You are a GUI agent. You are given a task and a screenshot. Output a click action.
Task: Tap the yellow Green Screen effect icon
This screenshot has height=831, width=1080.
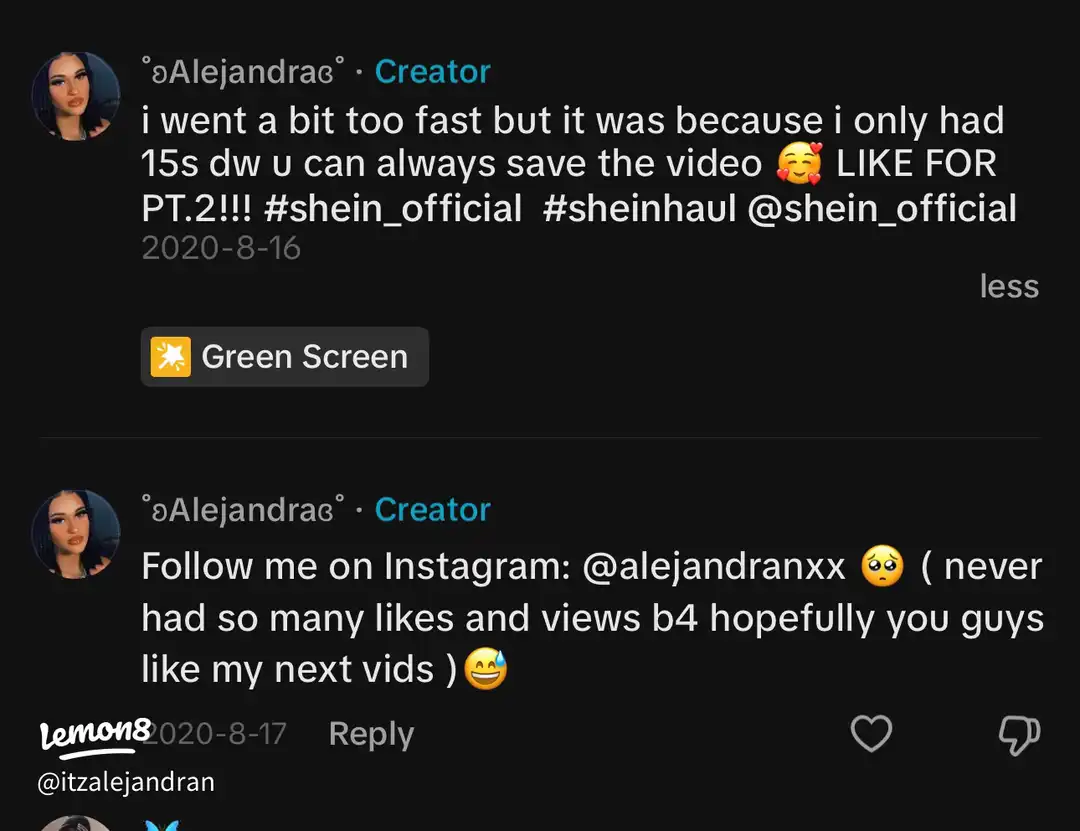coord(170,357)
